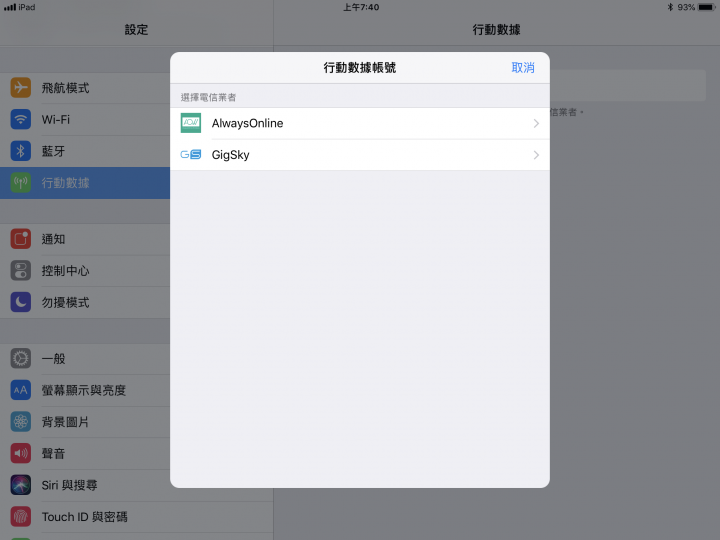Select 通知 in the settings list
720x540 pixels.
point(85,239)
